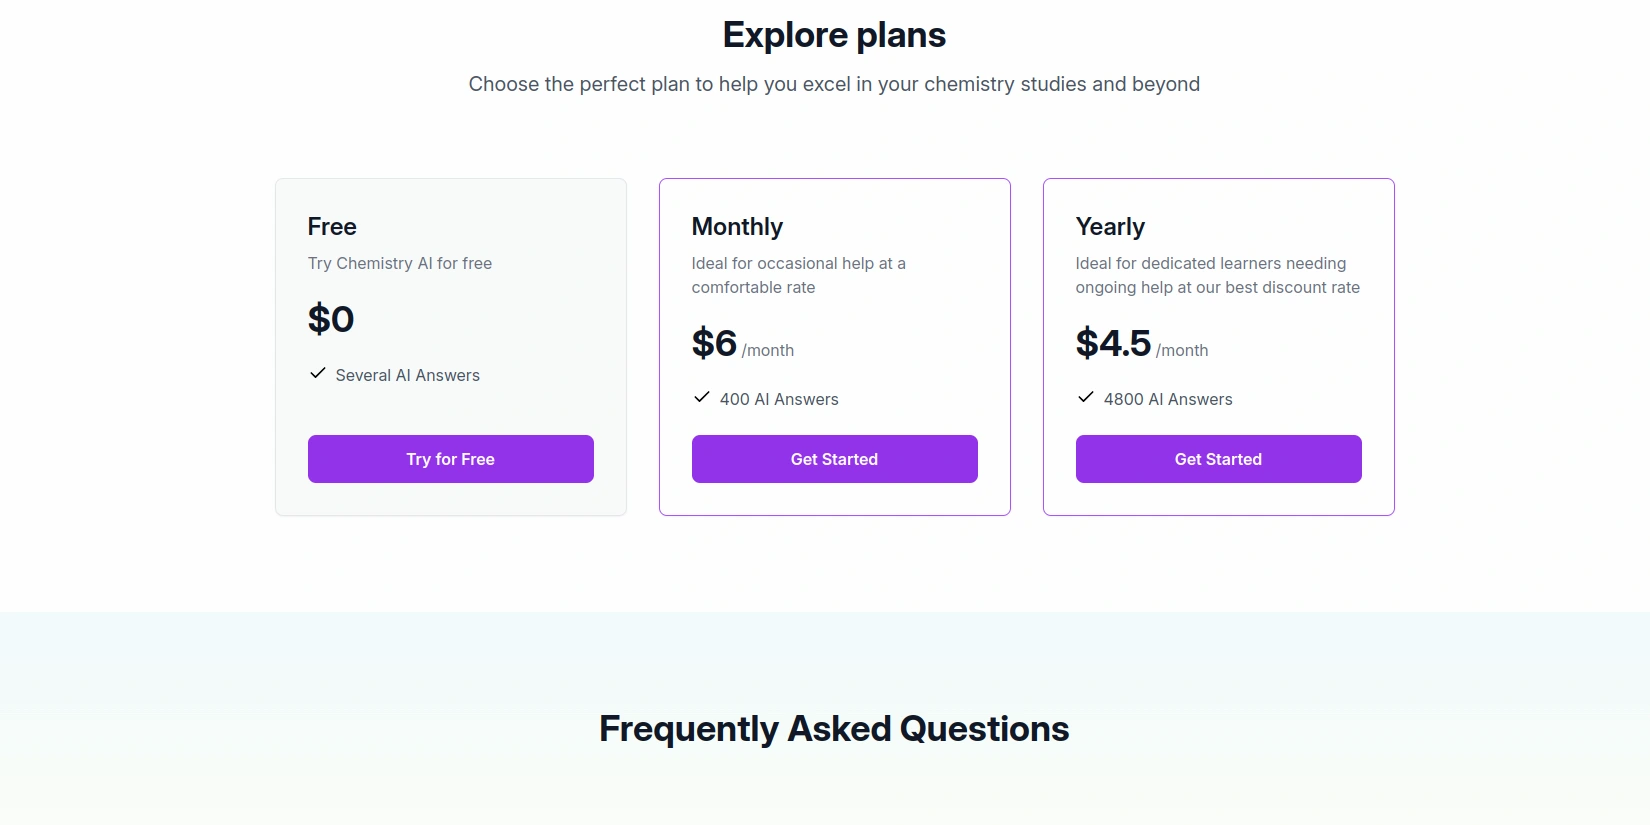This screenshot has width=1650, height=825.
Task: Select the Free plan title
Action: point(332,227)
